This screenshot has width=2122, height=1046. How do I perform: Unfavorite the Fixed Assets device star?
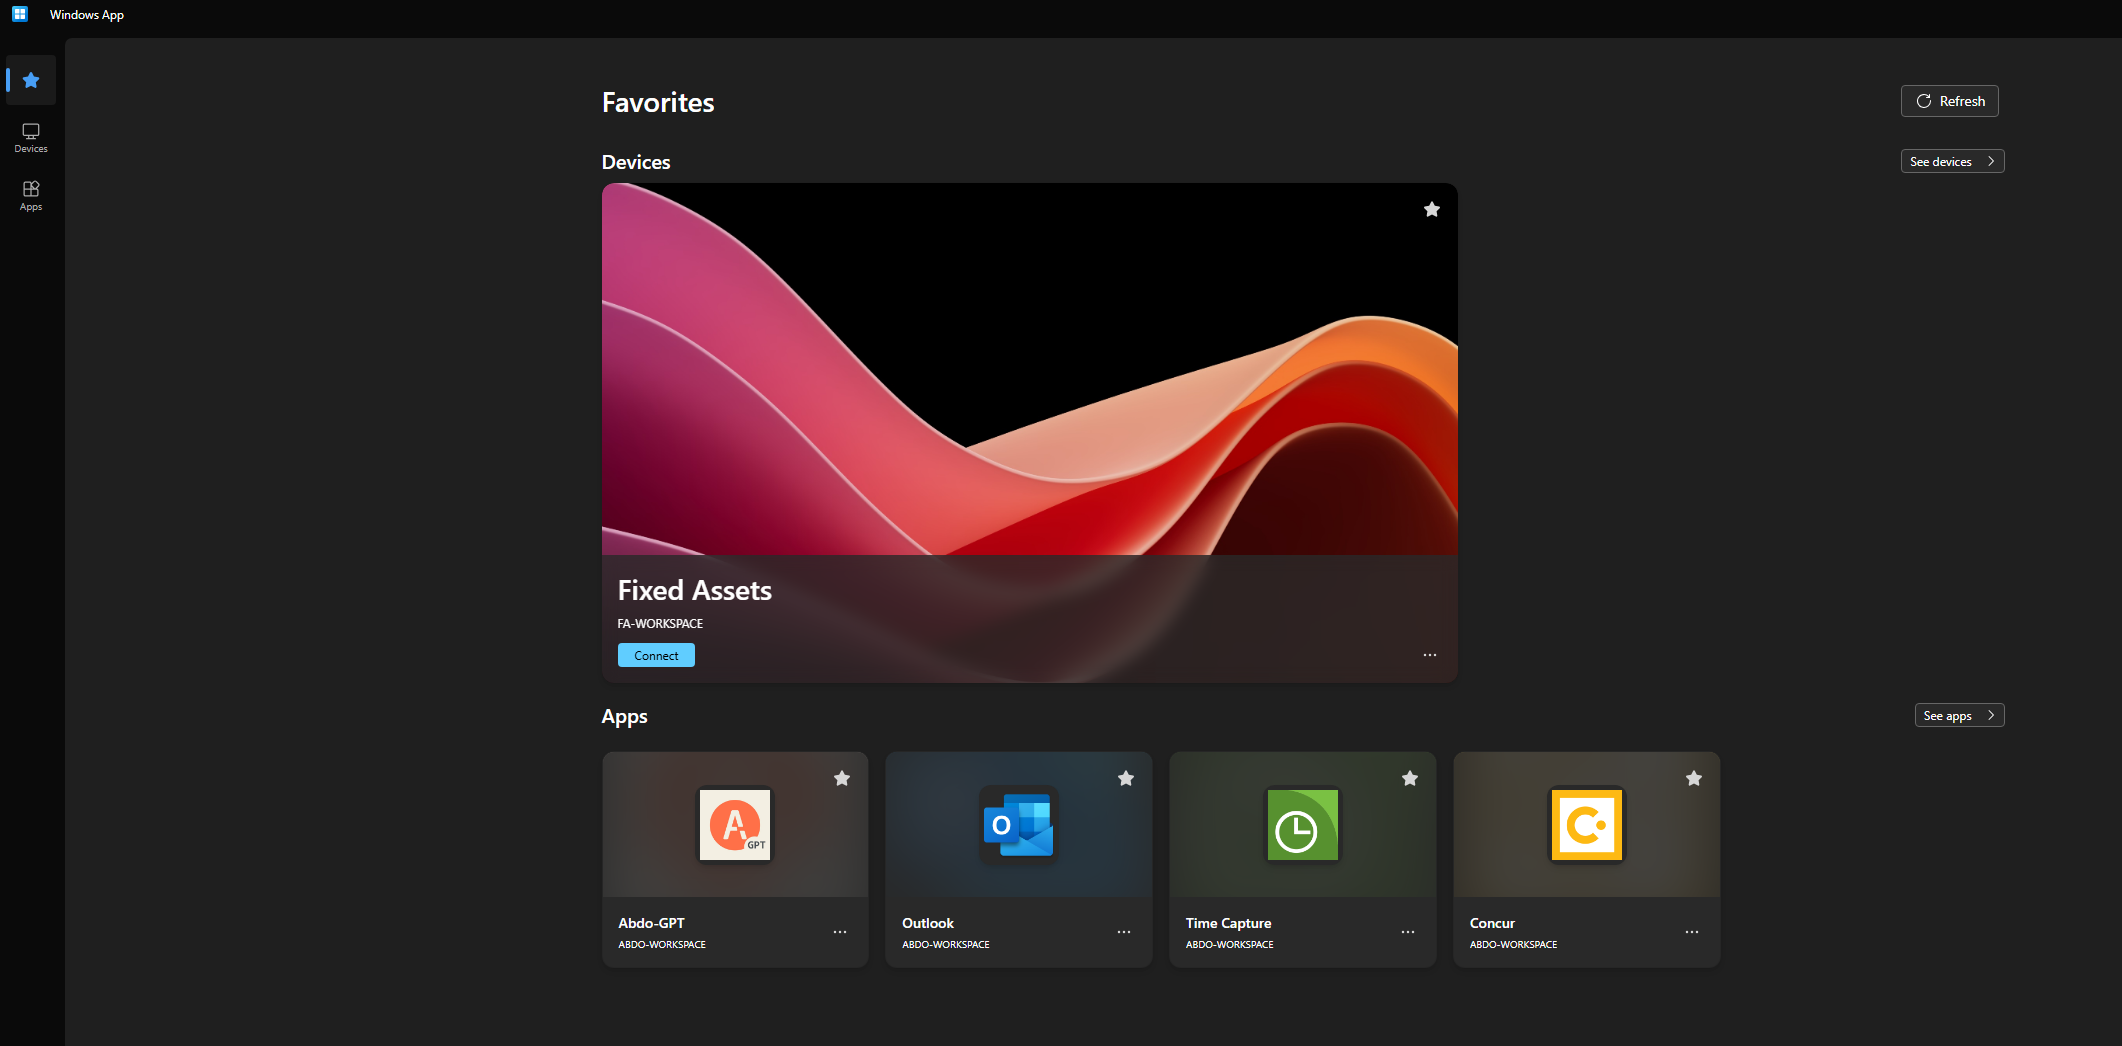(x=1432, y=209)
